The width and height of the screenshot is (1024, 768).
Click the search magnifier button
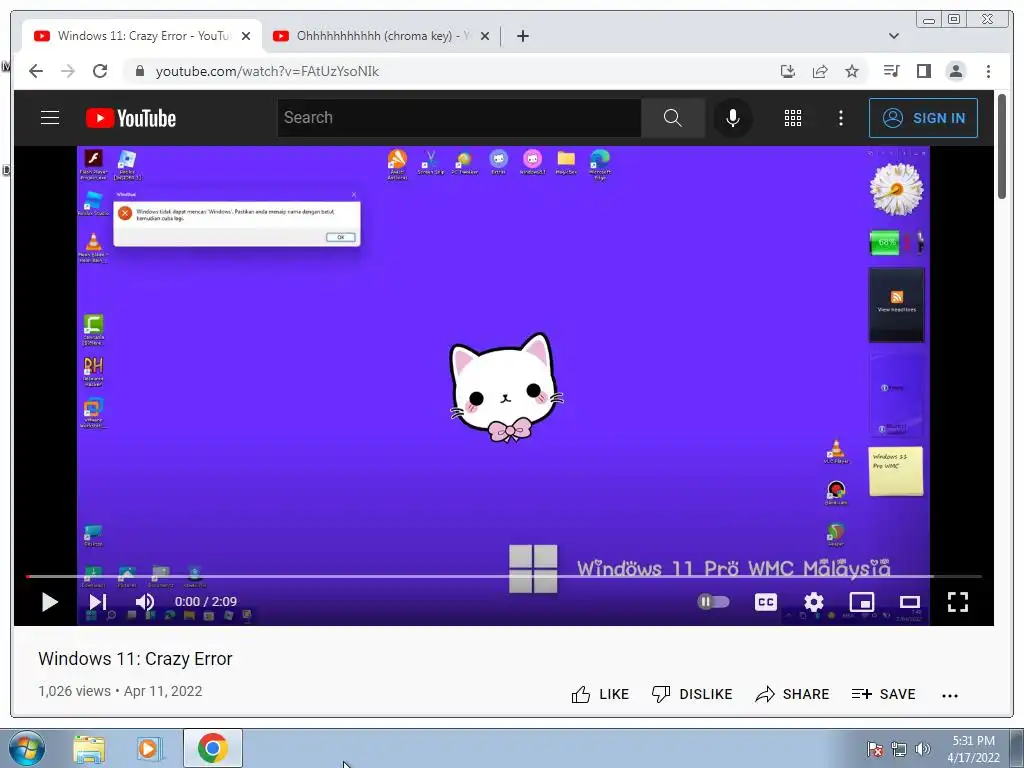(673, 118)
